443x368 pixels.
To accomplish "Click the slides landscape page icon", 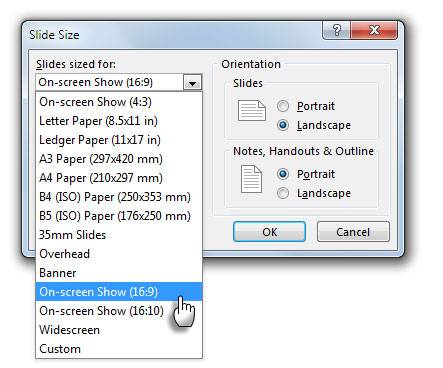I will 252,110.
